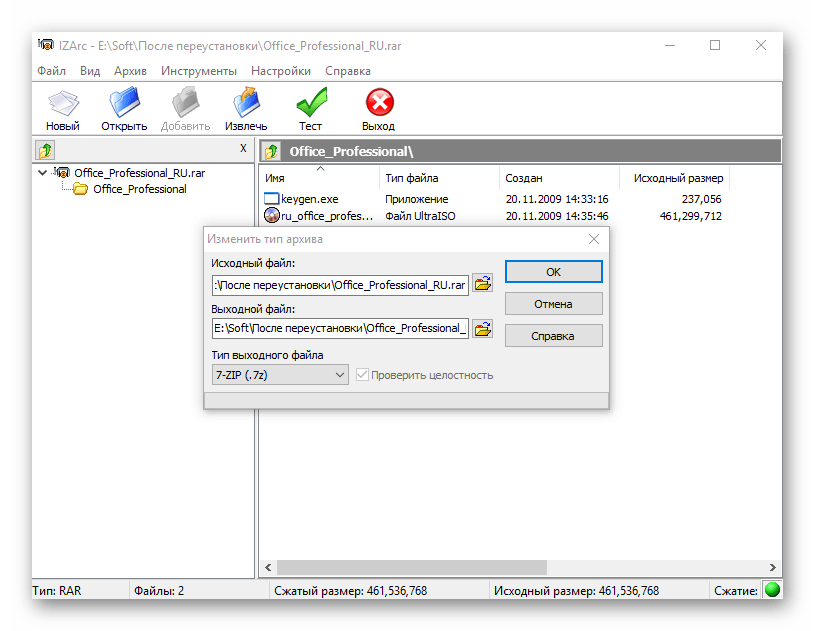815x631 pixels.
Task: Close the tree pane with X
Action: click(x=243, y=148)
